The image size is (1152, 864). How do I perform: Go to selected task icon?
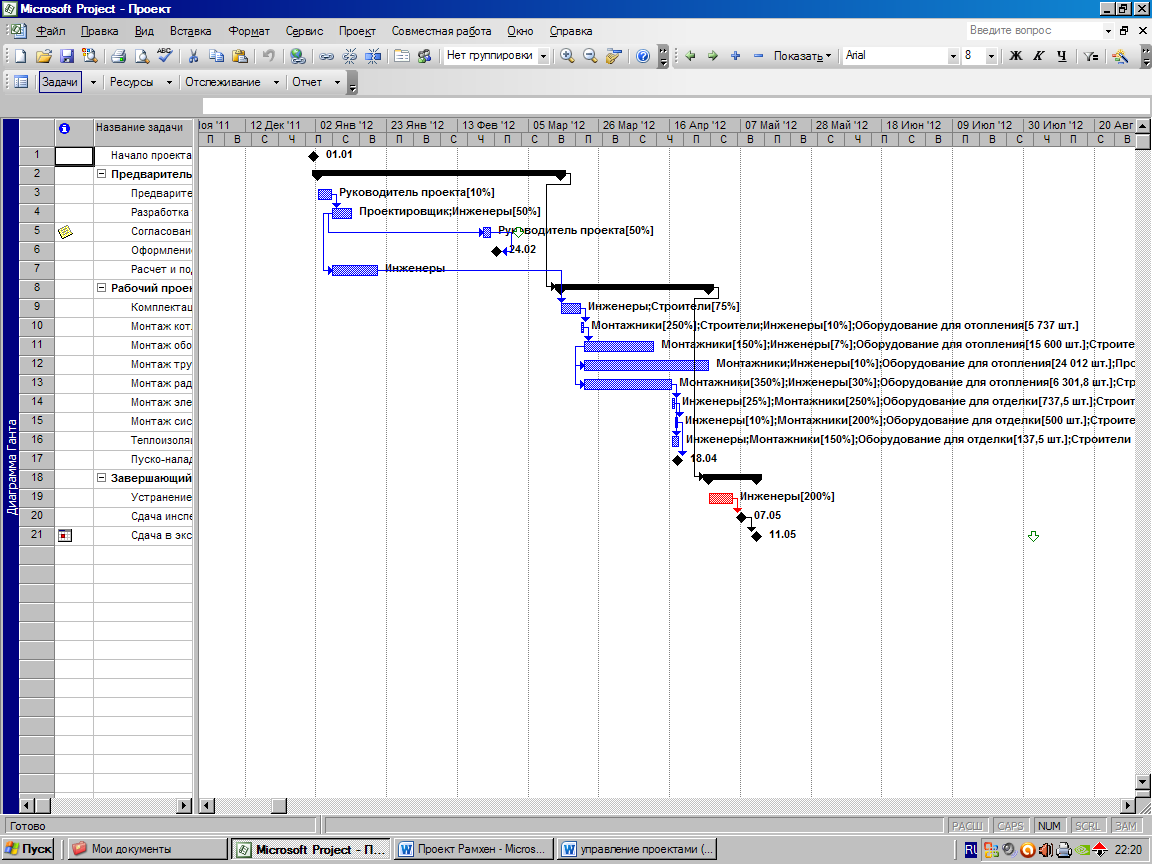[613, 56]
